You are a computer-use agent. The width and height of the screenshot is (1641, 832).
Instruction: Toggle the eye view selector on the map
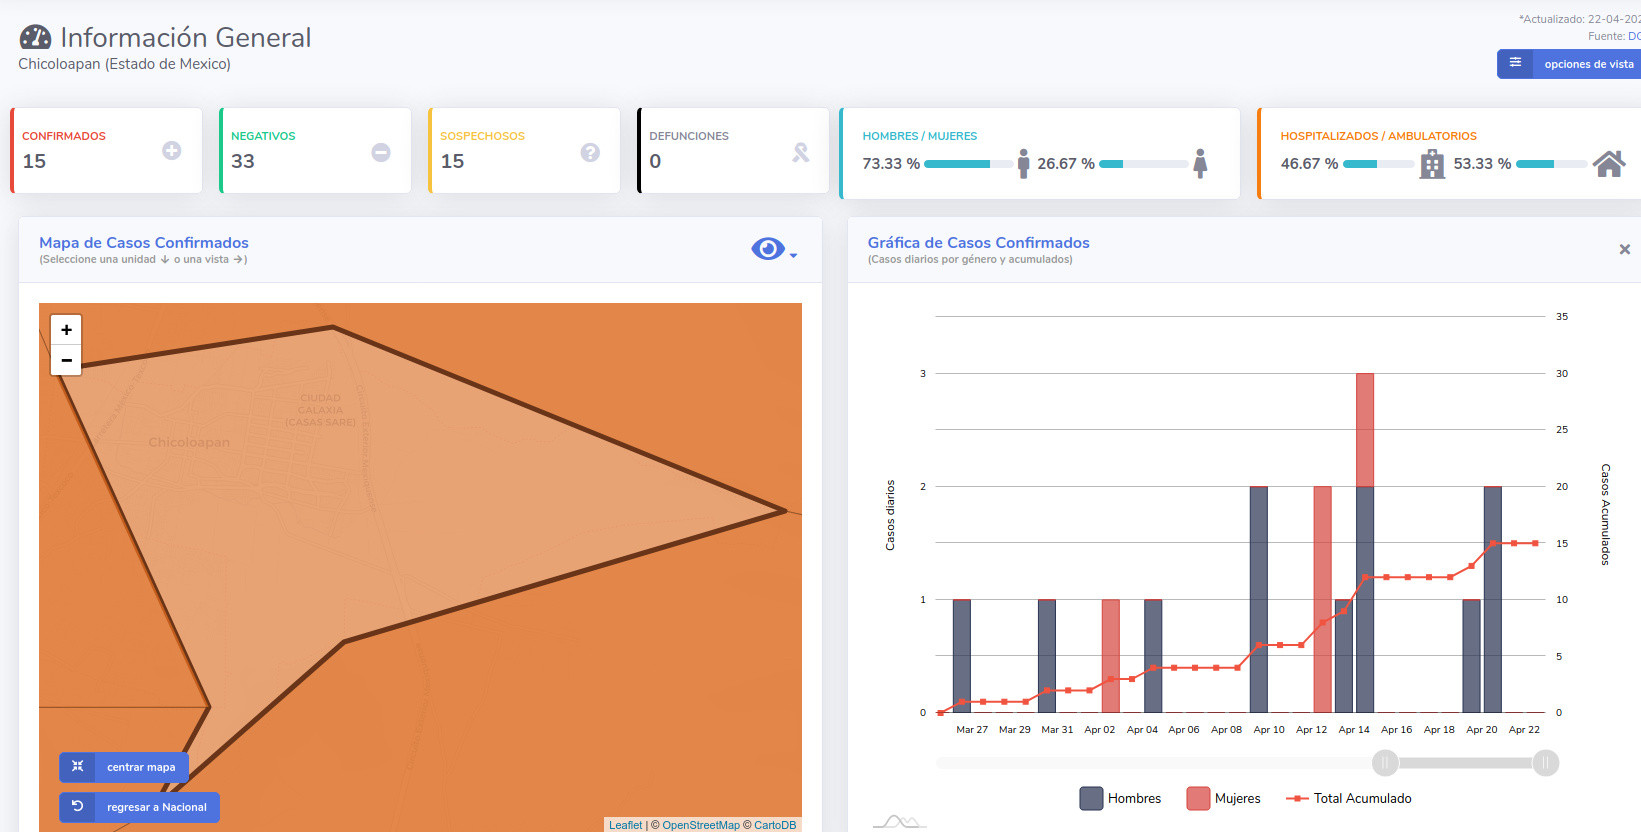pos(767,249)
